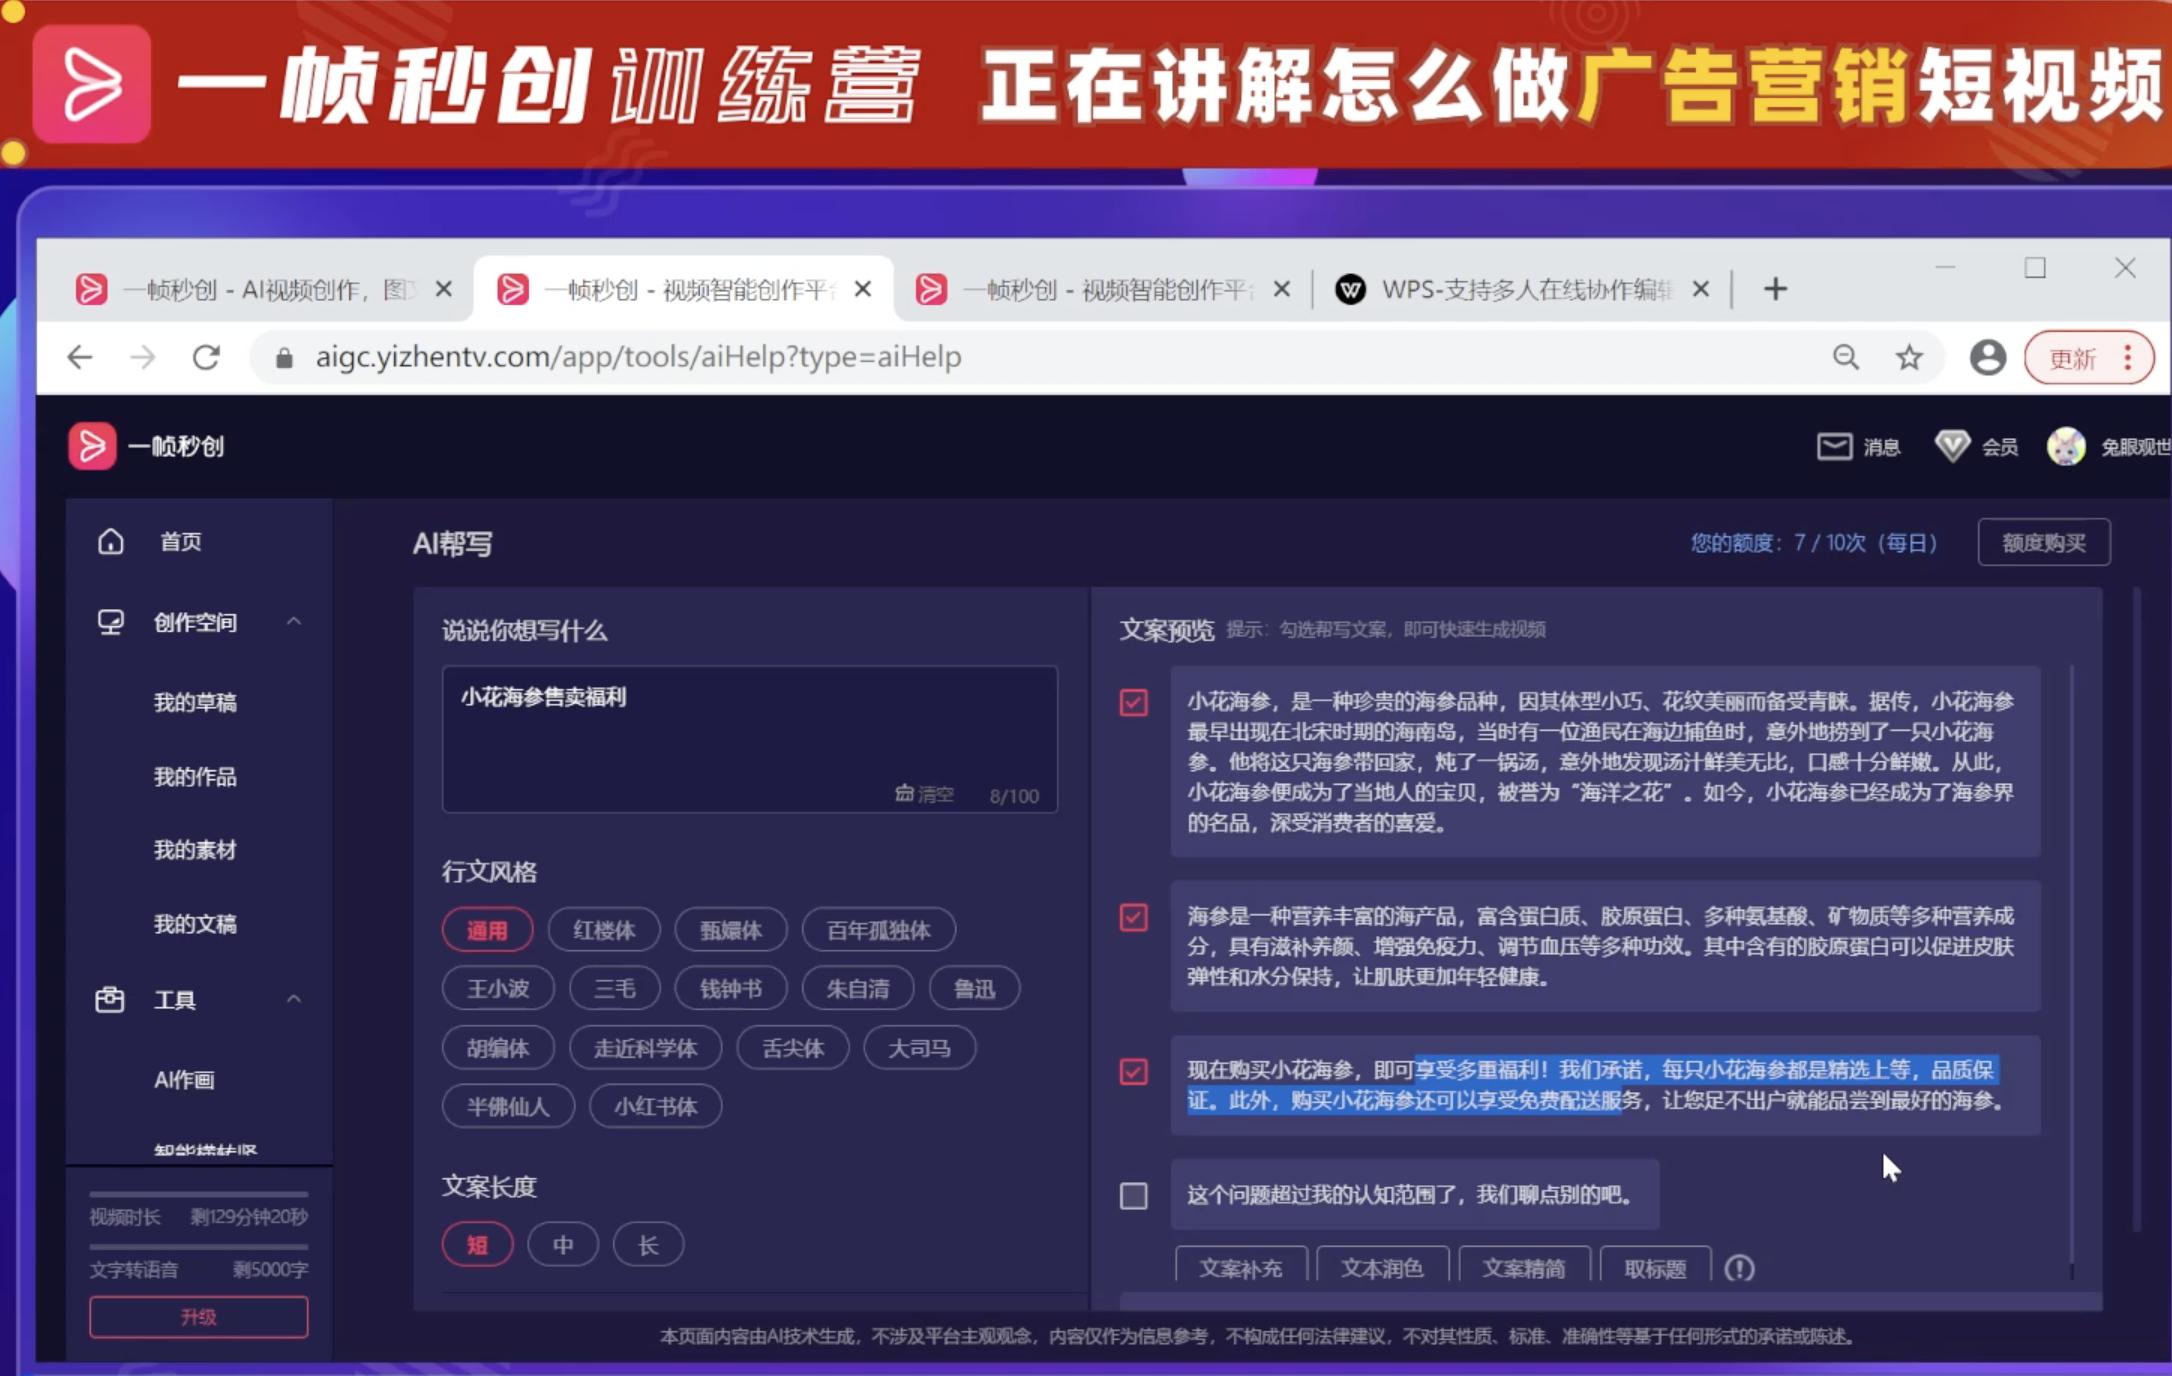Collapse the 创作空间 sidebar section

[293, 621]
